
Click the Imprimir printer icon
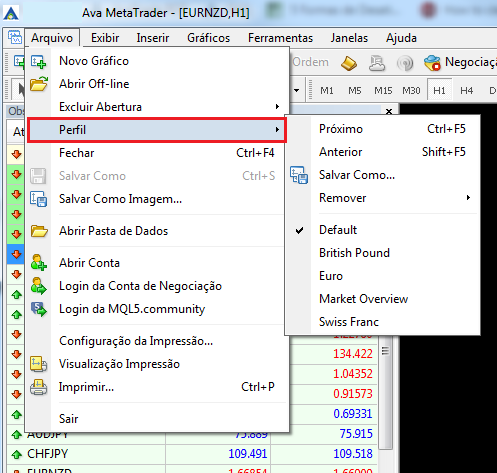click(x=38, y=387)
